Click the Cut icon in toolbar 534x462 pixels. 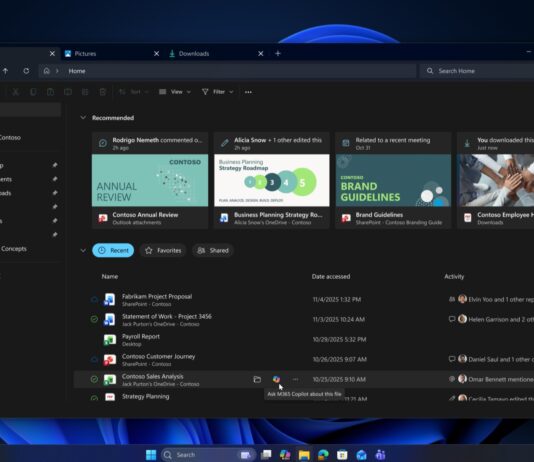pyautogui.click(x=15, y=92)
